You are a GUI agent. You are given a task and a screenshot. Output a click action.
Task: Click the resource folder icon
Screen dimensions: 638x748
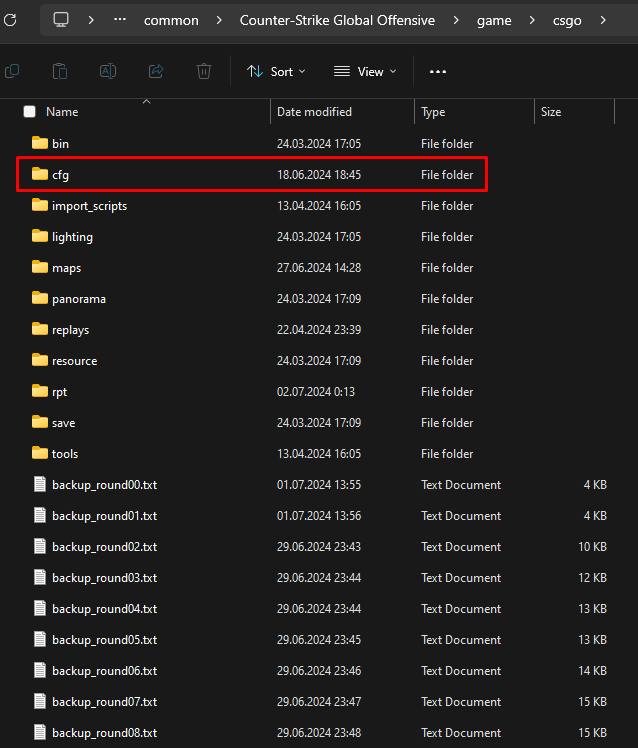pos(40,360)
